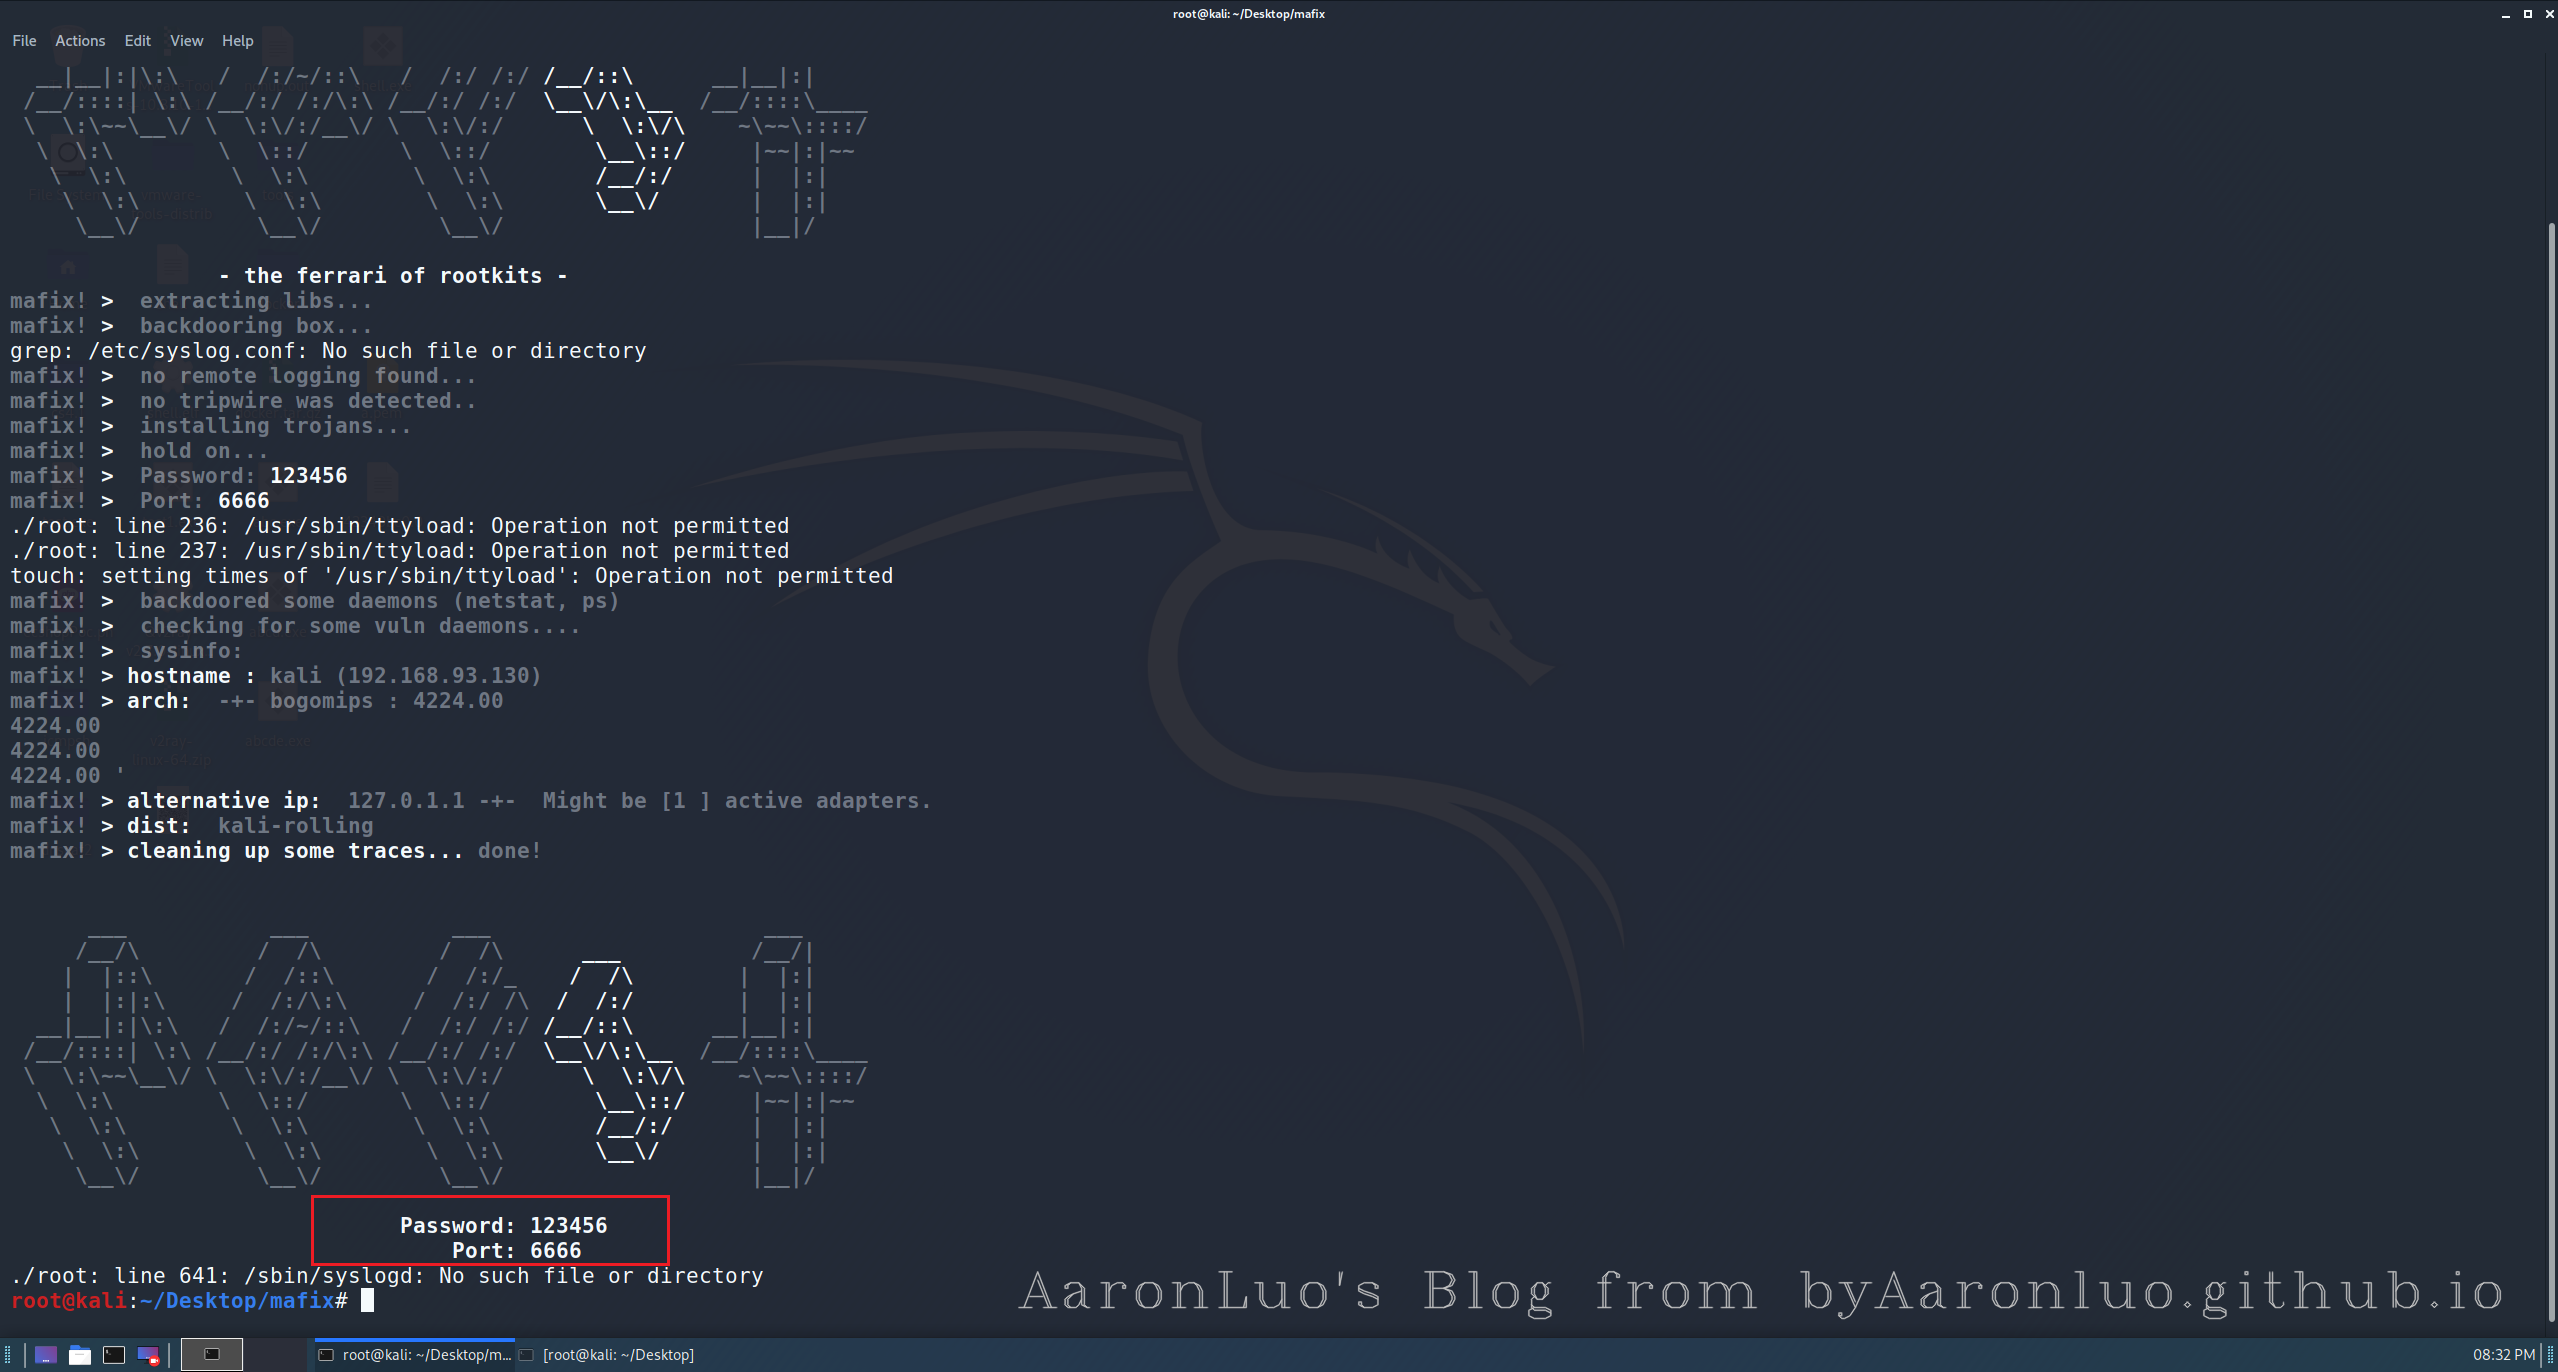Open the Help menu
Screen dimensions: 2558x1372
[x=237, y=41]
